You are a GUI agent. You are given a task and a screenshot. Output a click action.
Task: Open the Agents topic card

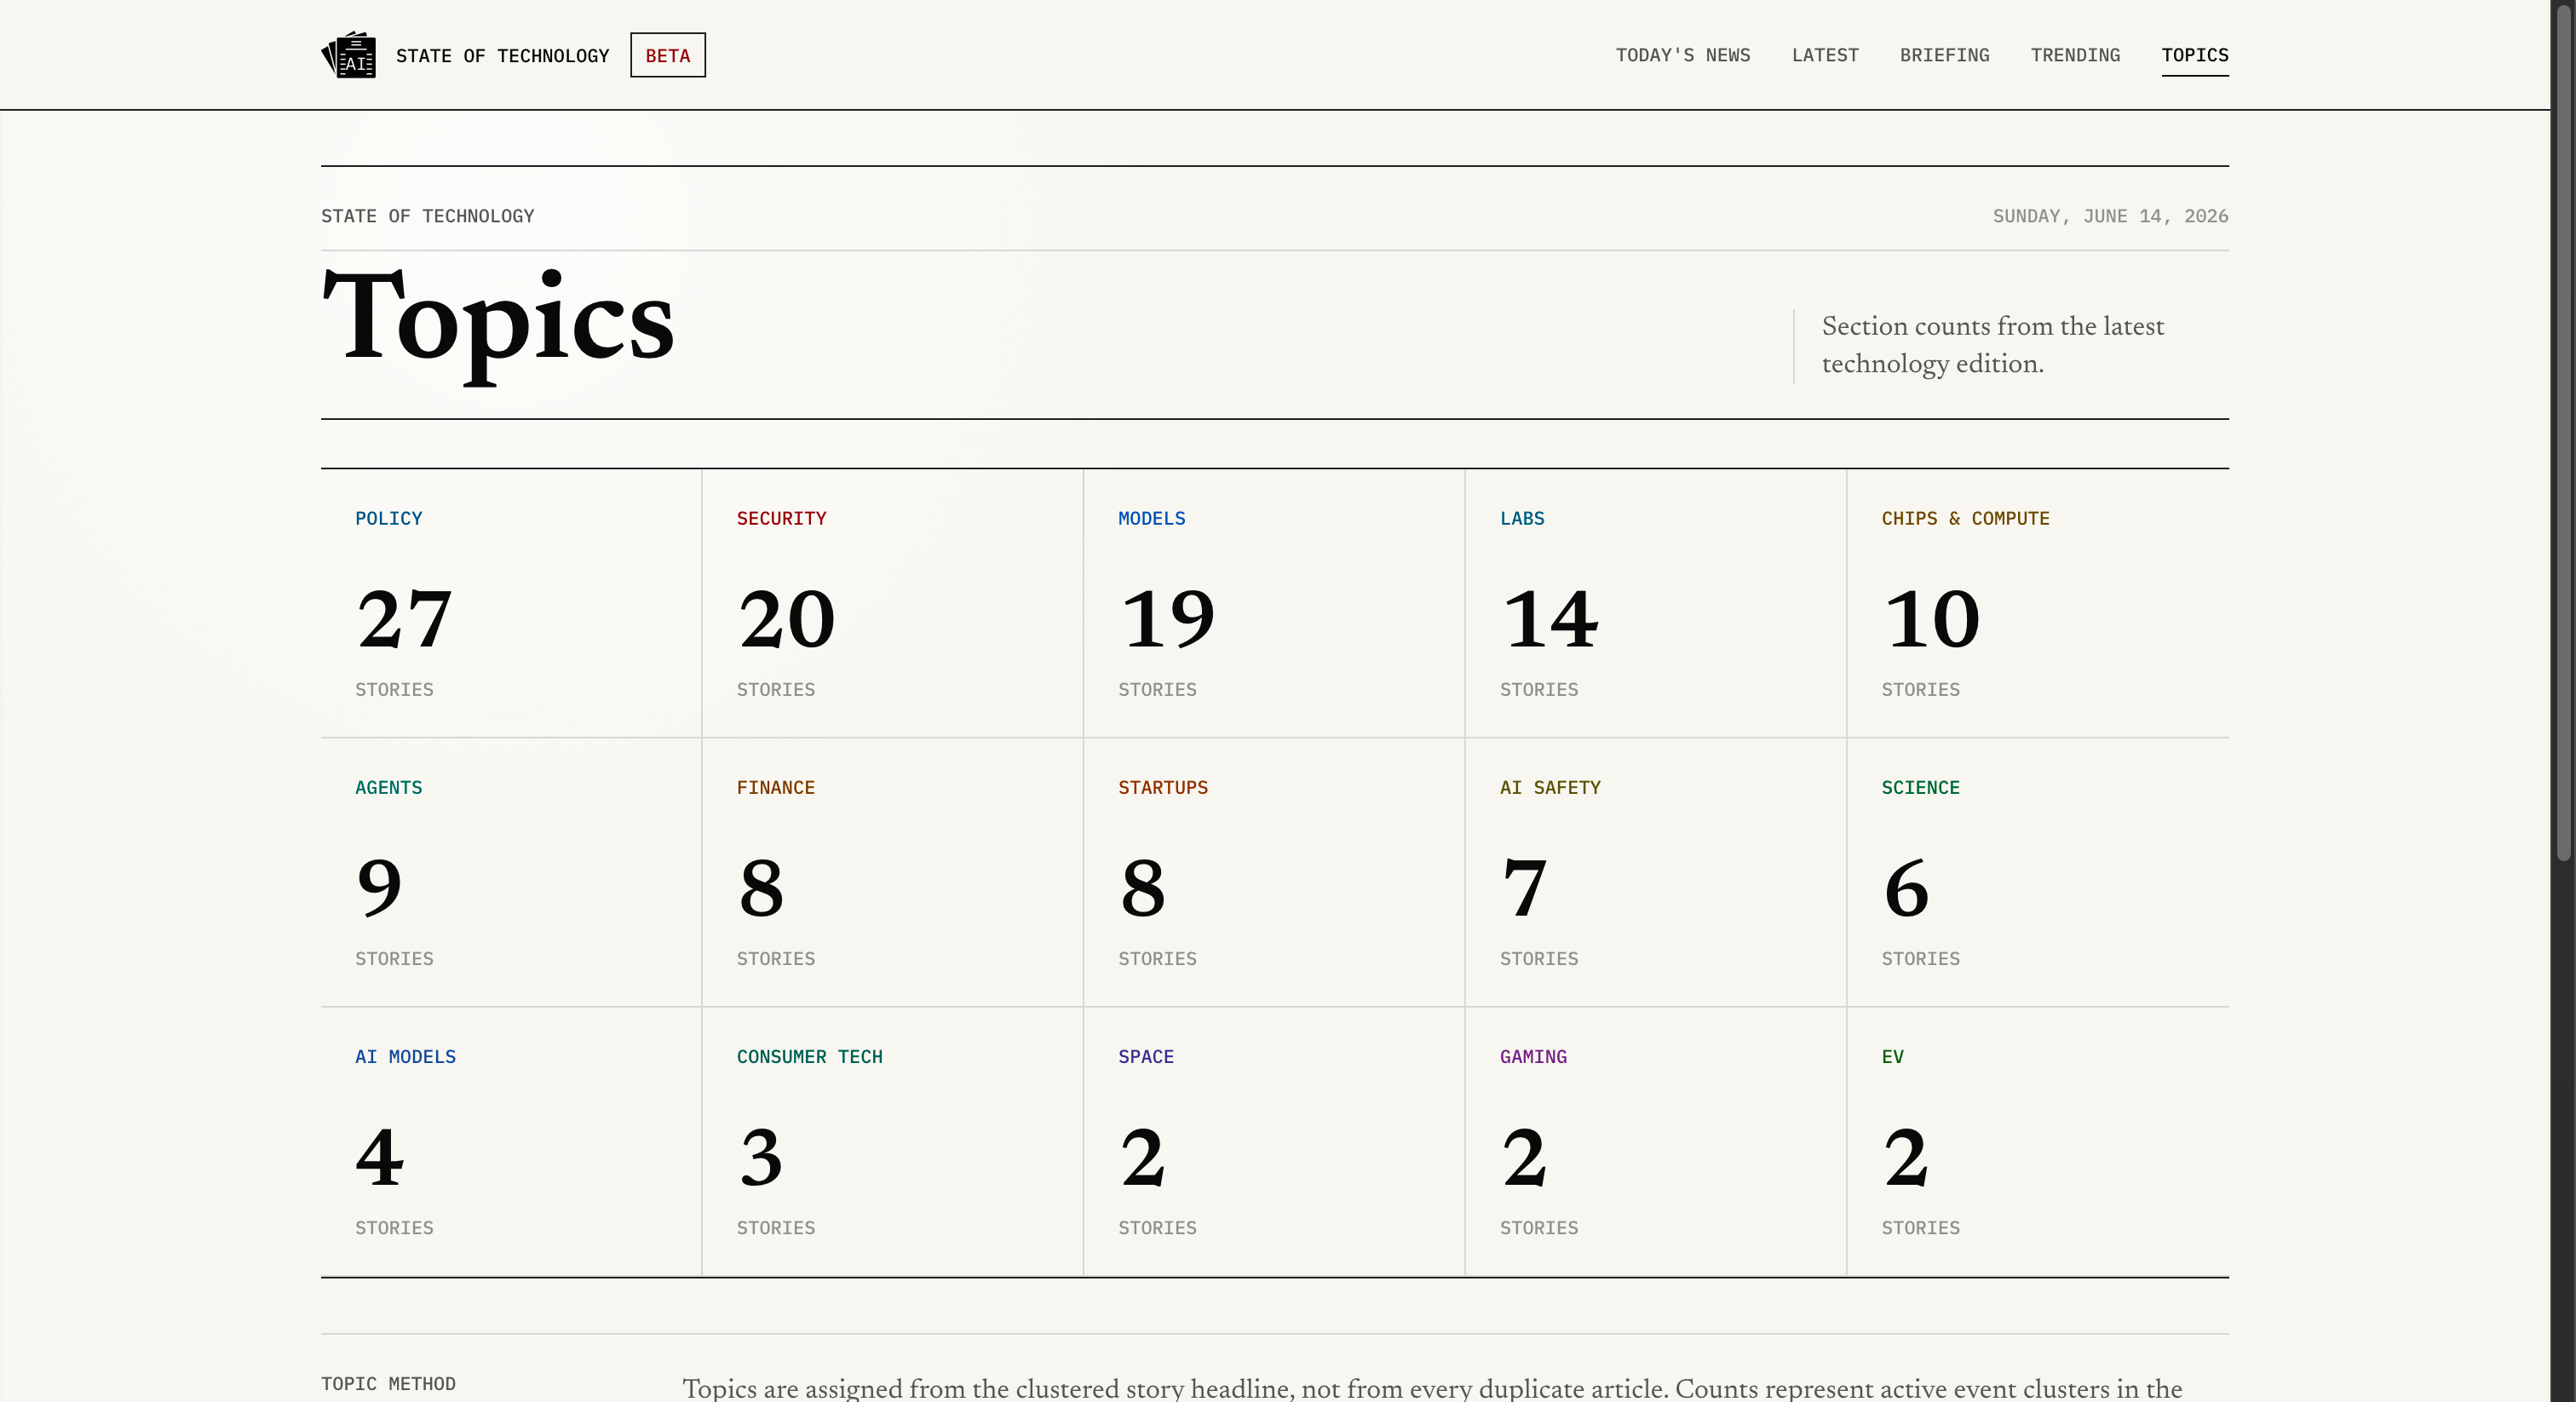point(511,872)
